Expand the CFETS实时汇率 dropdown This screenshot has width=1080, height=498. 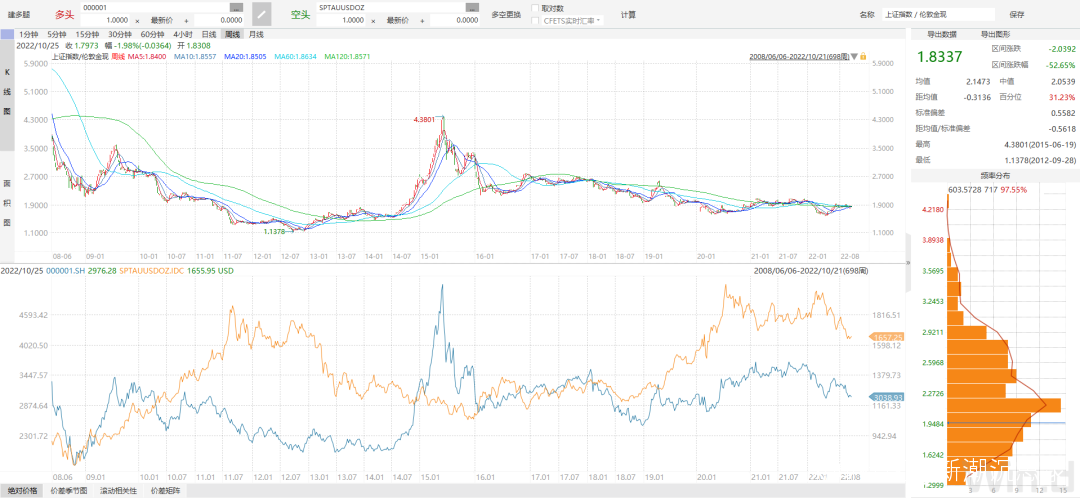coord(599,20)
